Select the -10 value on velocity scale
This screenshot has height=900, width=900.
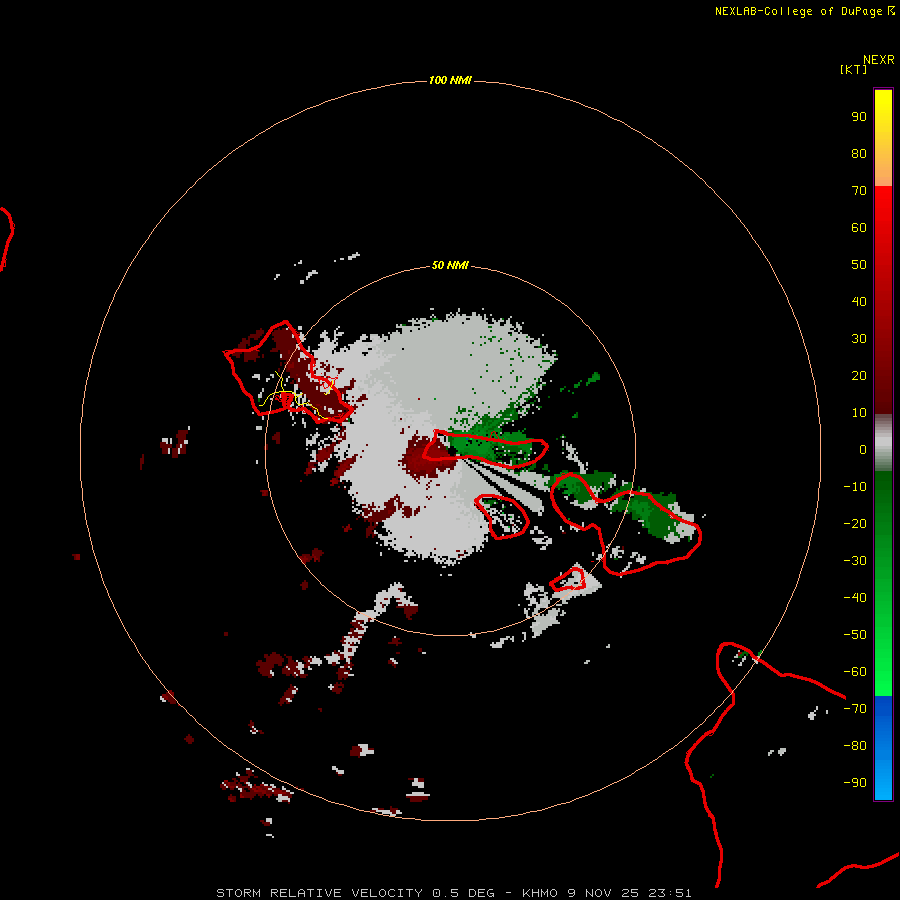pyautogui.click(x=855, y=487)
